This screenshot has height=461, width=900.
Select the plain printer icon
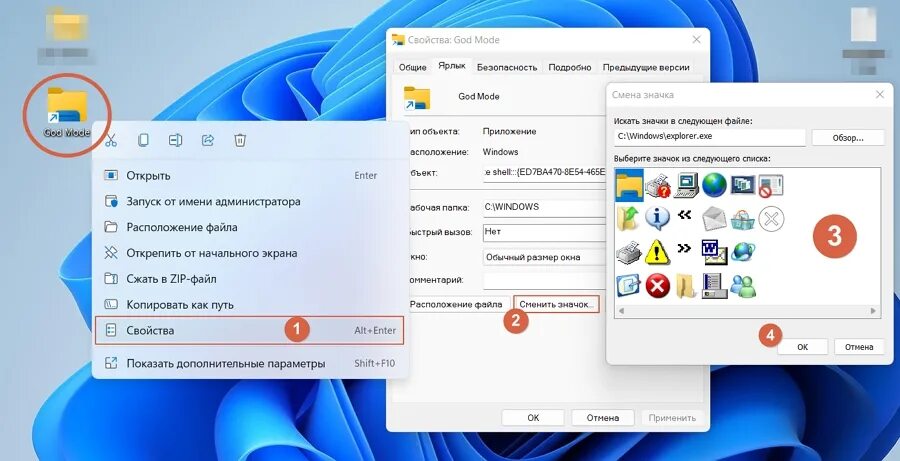point(629,252)
